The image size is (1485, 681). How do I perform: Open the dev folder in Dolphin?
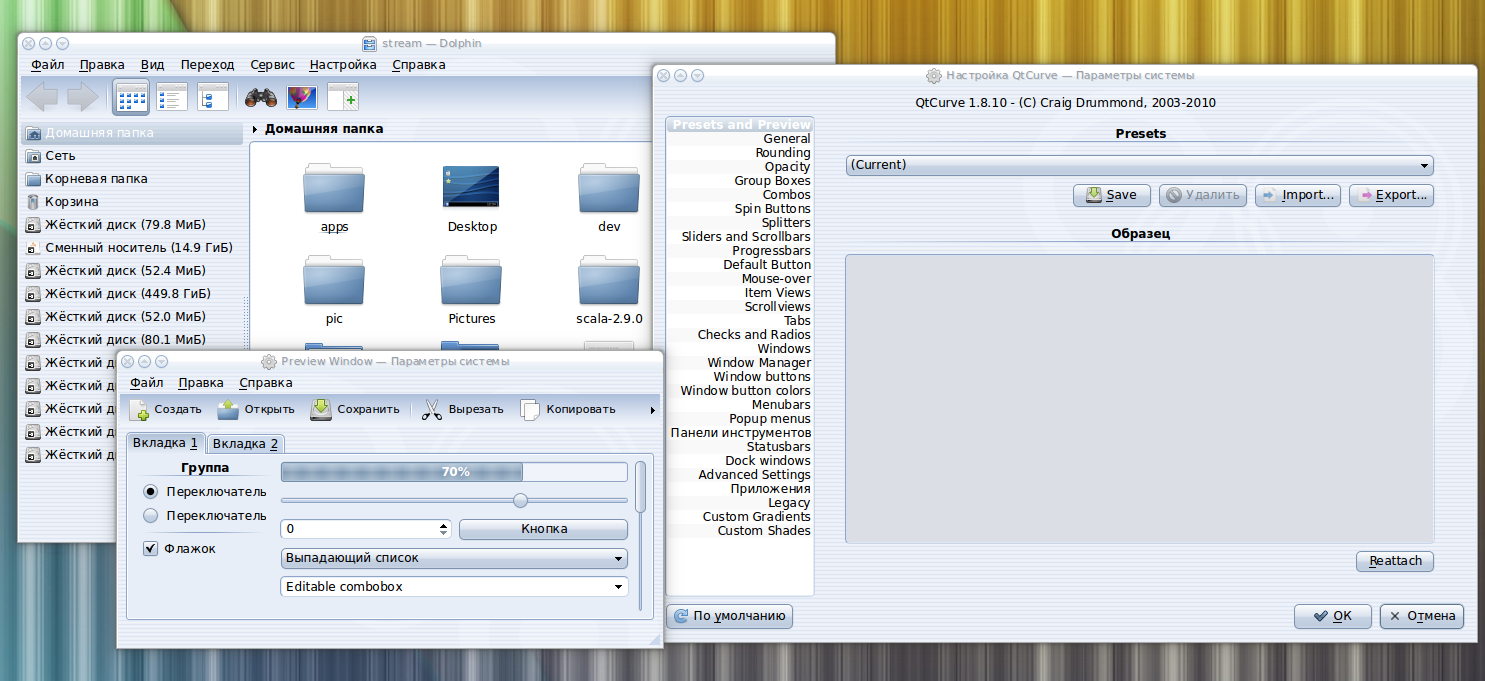pos(609,198)
